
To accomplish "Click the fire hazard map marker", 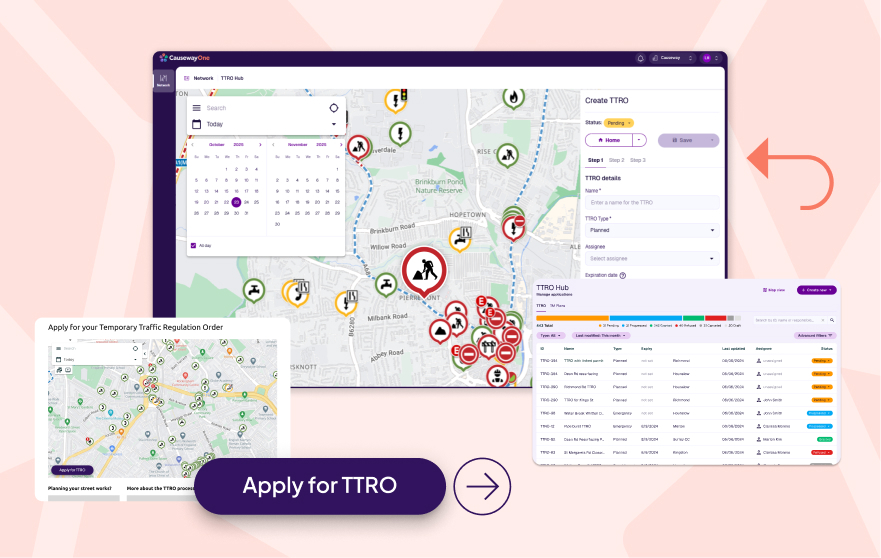I will 512,98.
